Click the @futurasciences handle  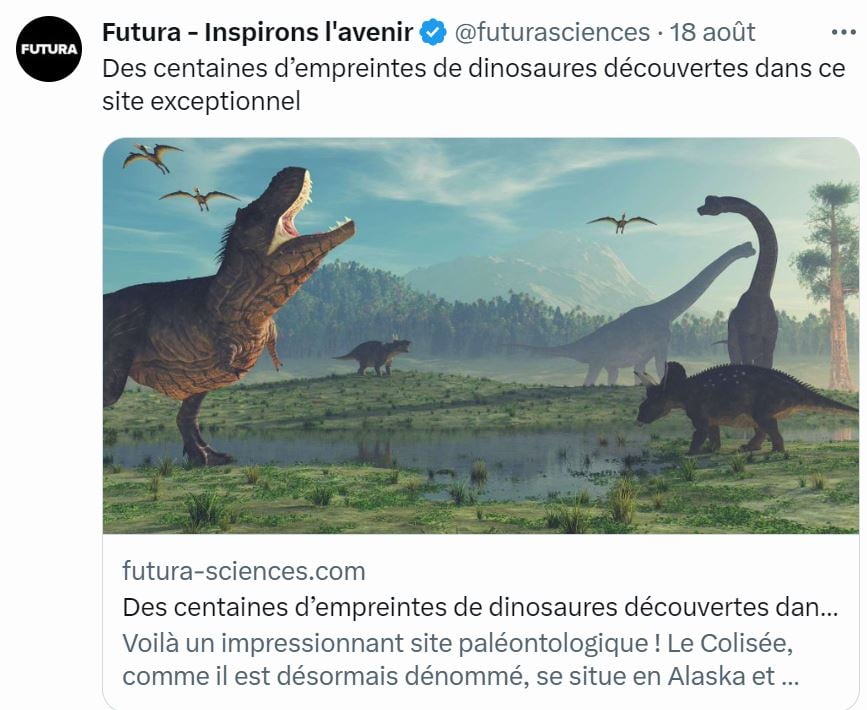tap(552, 33)
